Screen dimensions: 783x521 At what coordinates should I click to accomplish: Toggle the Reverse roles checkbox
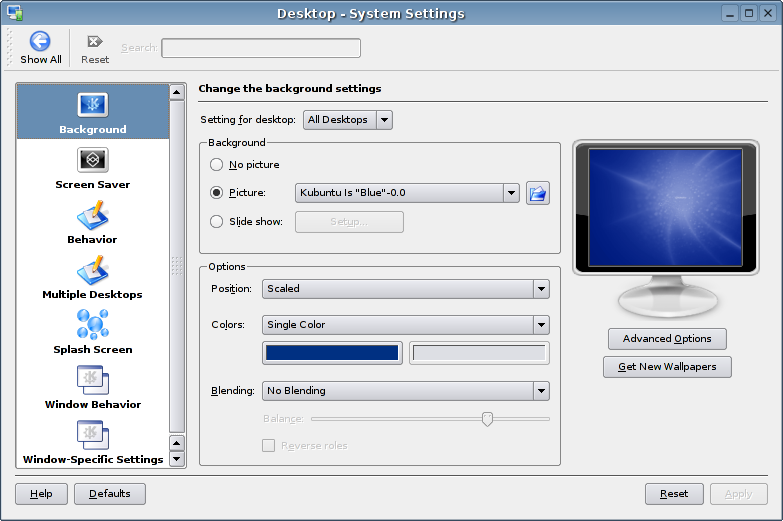coord(269,446)
